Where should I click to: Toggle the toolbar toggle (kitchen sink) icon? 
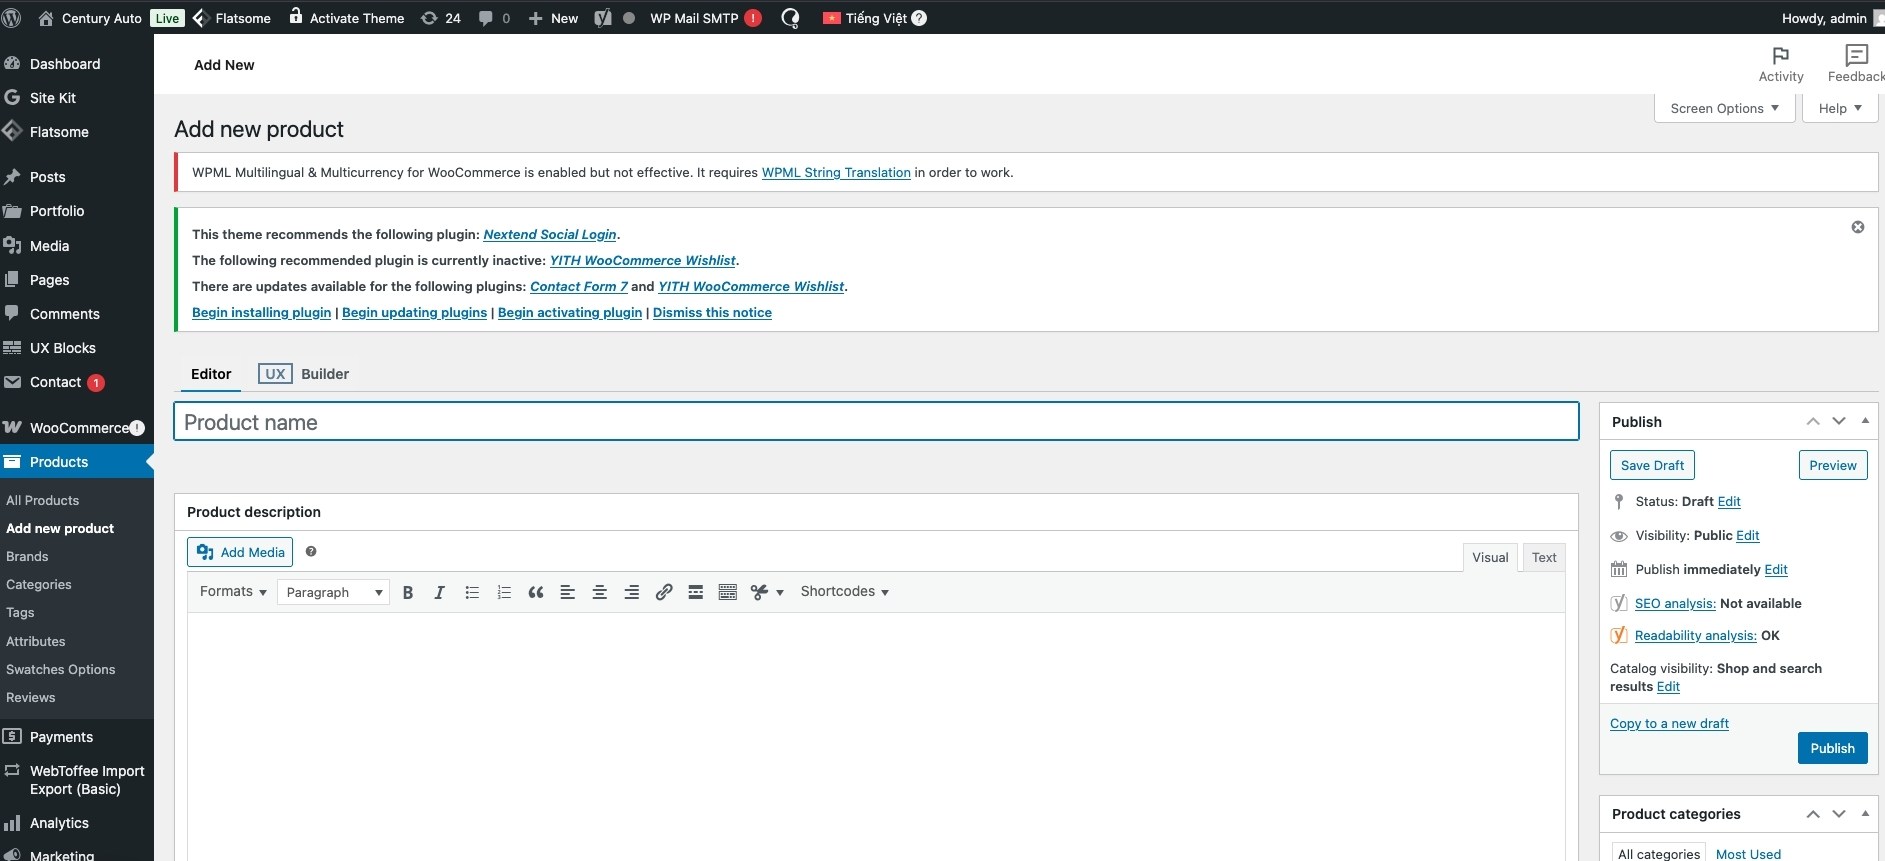(x=728, y=592)
